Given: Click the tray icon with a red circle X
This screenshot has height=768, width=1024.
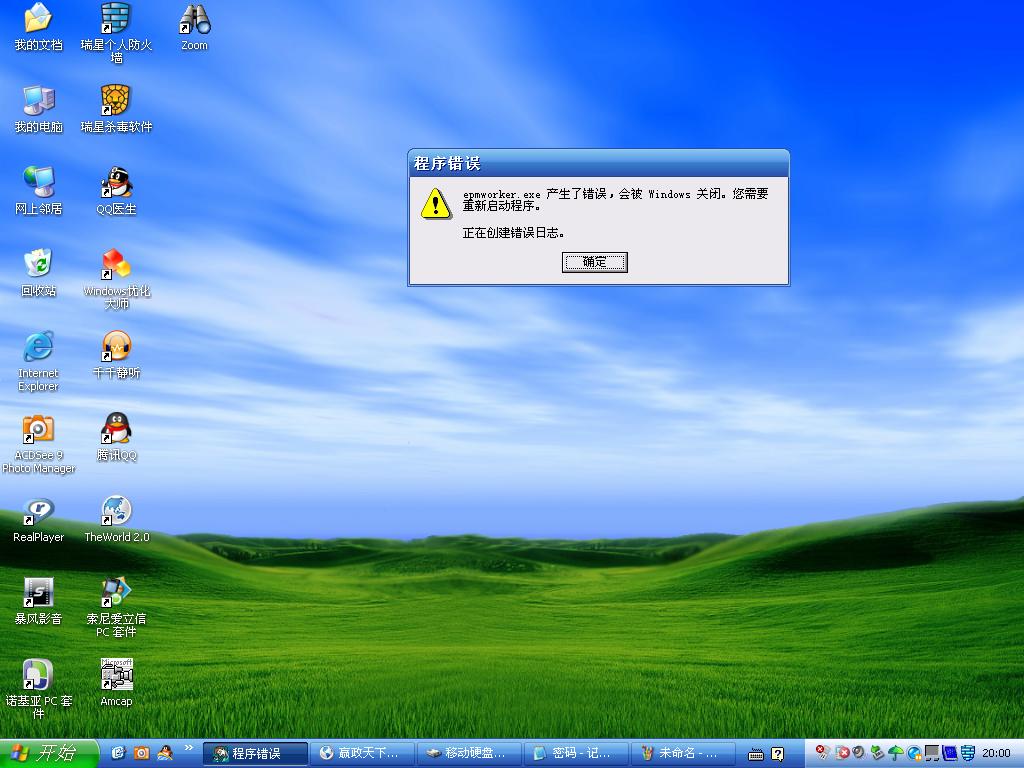Looking at the screenshot, I should point(842,753).
